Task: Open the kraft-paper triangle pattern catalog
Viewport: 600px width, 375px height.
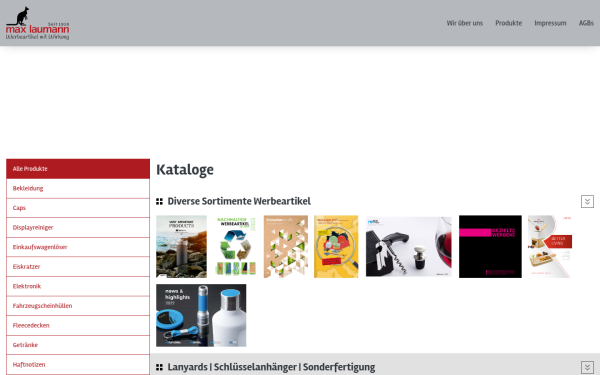Action: click(285, 246)
